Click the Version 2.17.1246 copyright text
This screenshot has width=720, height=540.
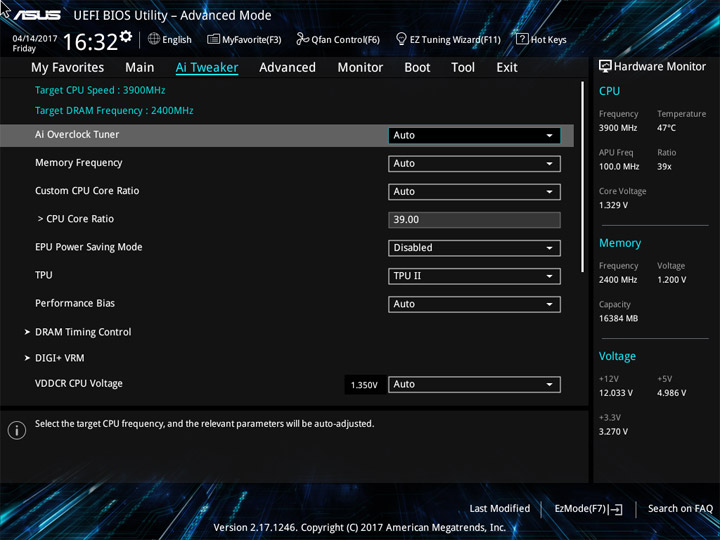(360, 528)
